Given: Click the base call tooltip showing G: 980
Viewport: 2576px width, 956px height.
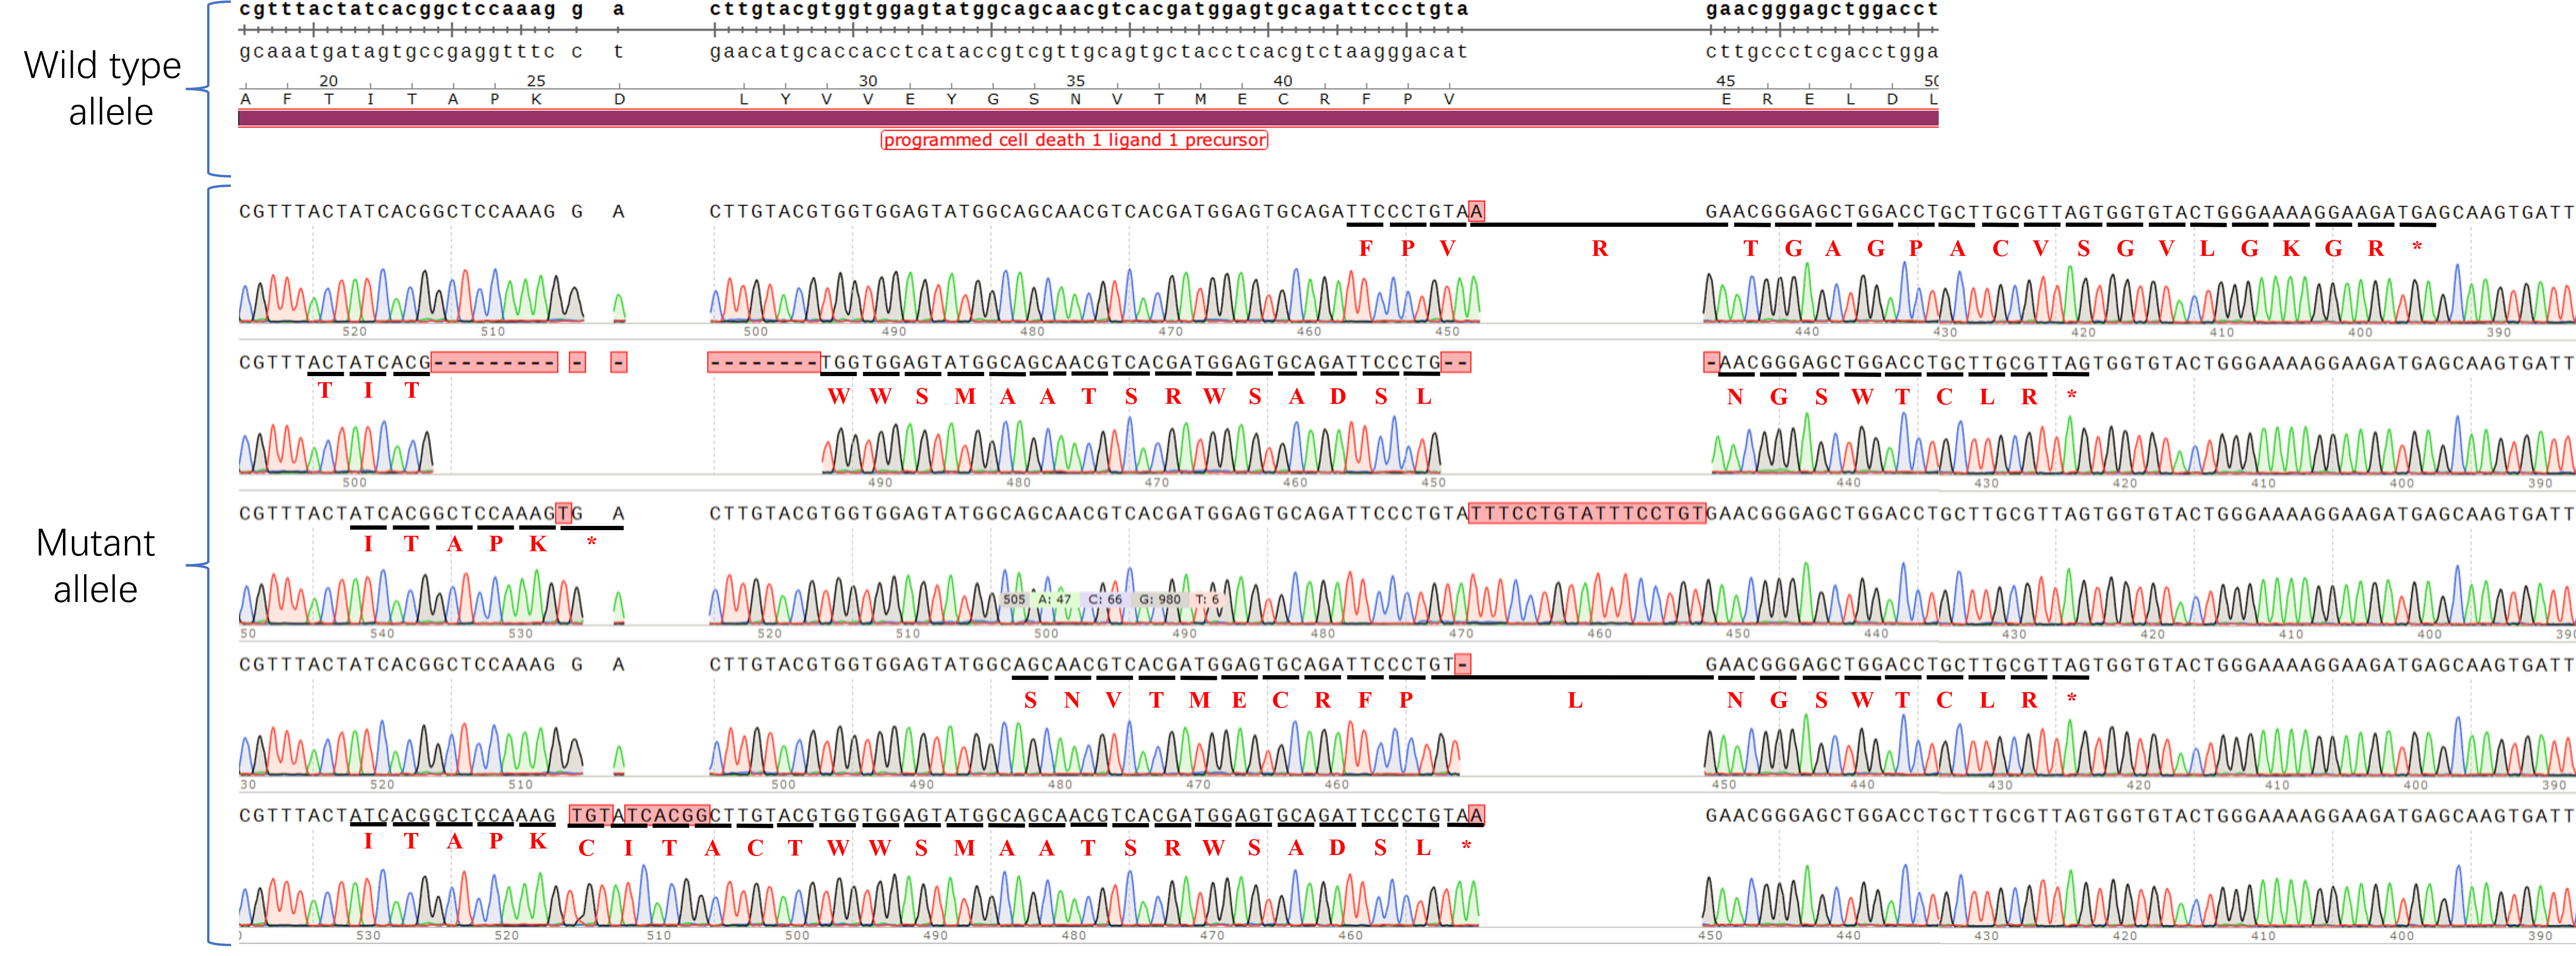Looking at the screenshot, I should [x=1160, y=600].
